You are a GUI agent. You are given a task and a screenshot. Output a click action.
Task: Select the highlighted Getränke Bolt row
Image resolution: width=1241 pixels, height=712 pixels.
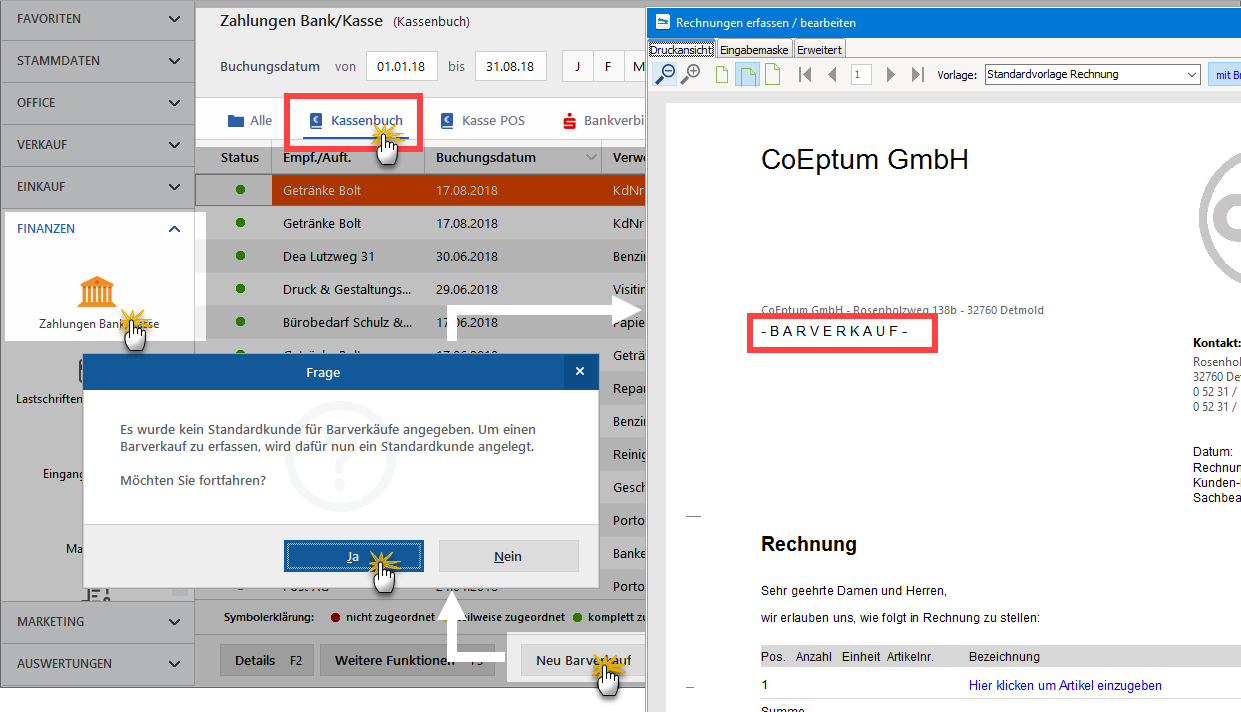click(x=420, y=190)
